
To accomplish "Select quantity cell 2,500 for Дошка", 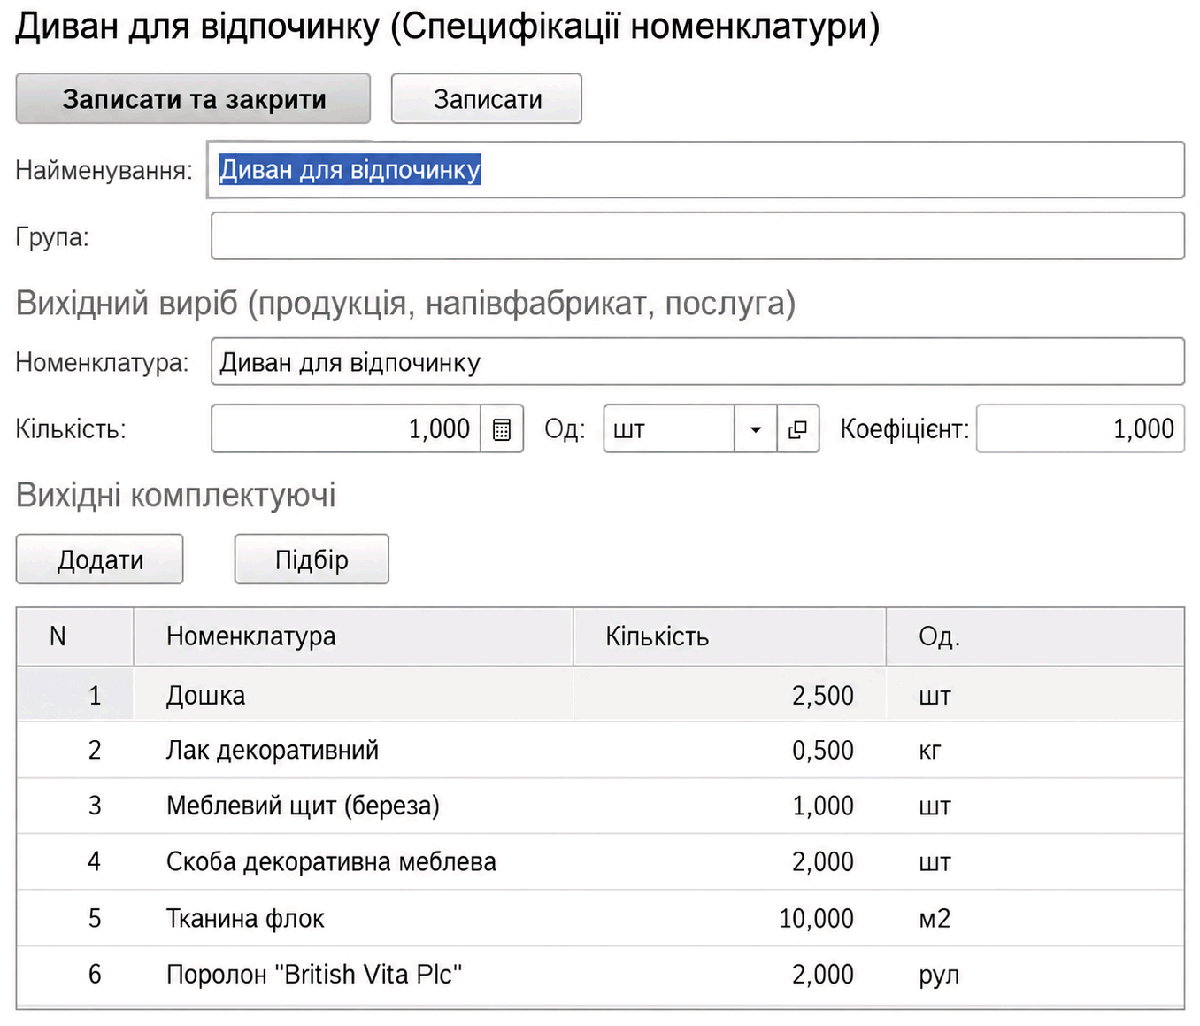I will click(x=730, y=695).
